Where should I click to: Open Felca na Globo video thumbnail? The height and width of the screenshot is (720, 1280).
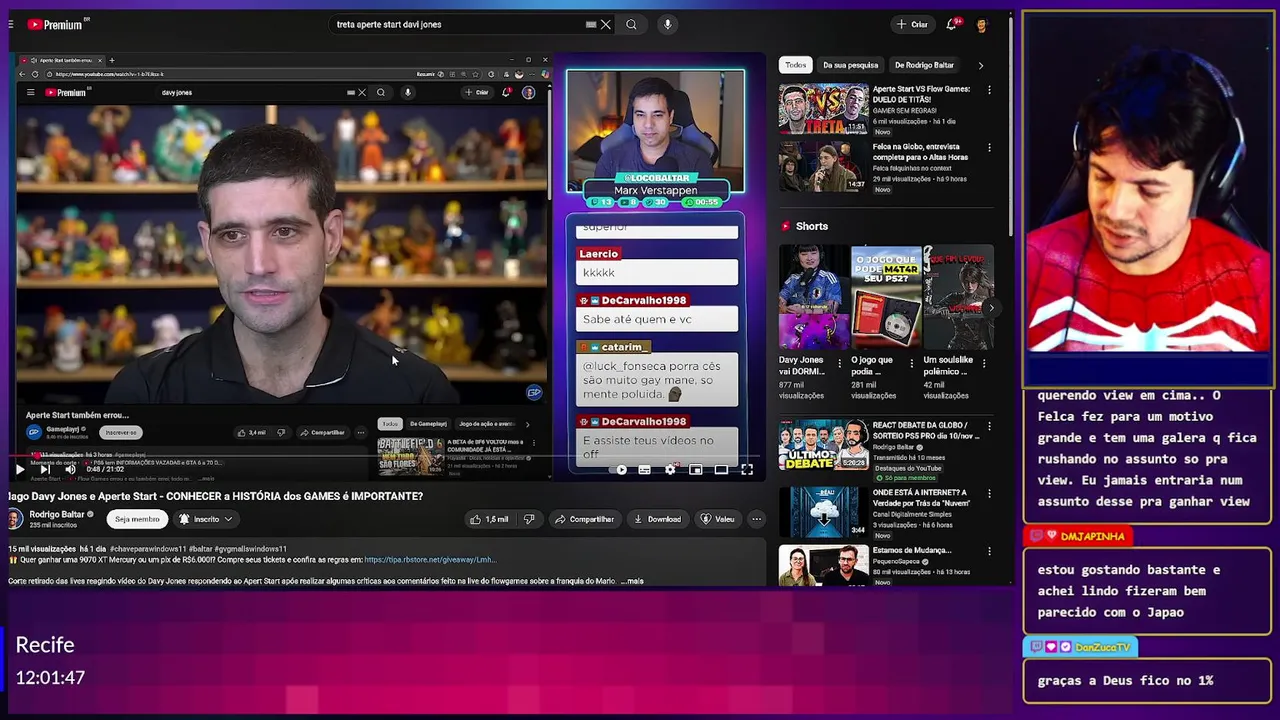(823, 166)
